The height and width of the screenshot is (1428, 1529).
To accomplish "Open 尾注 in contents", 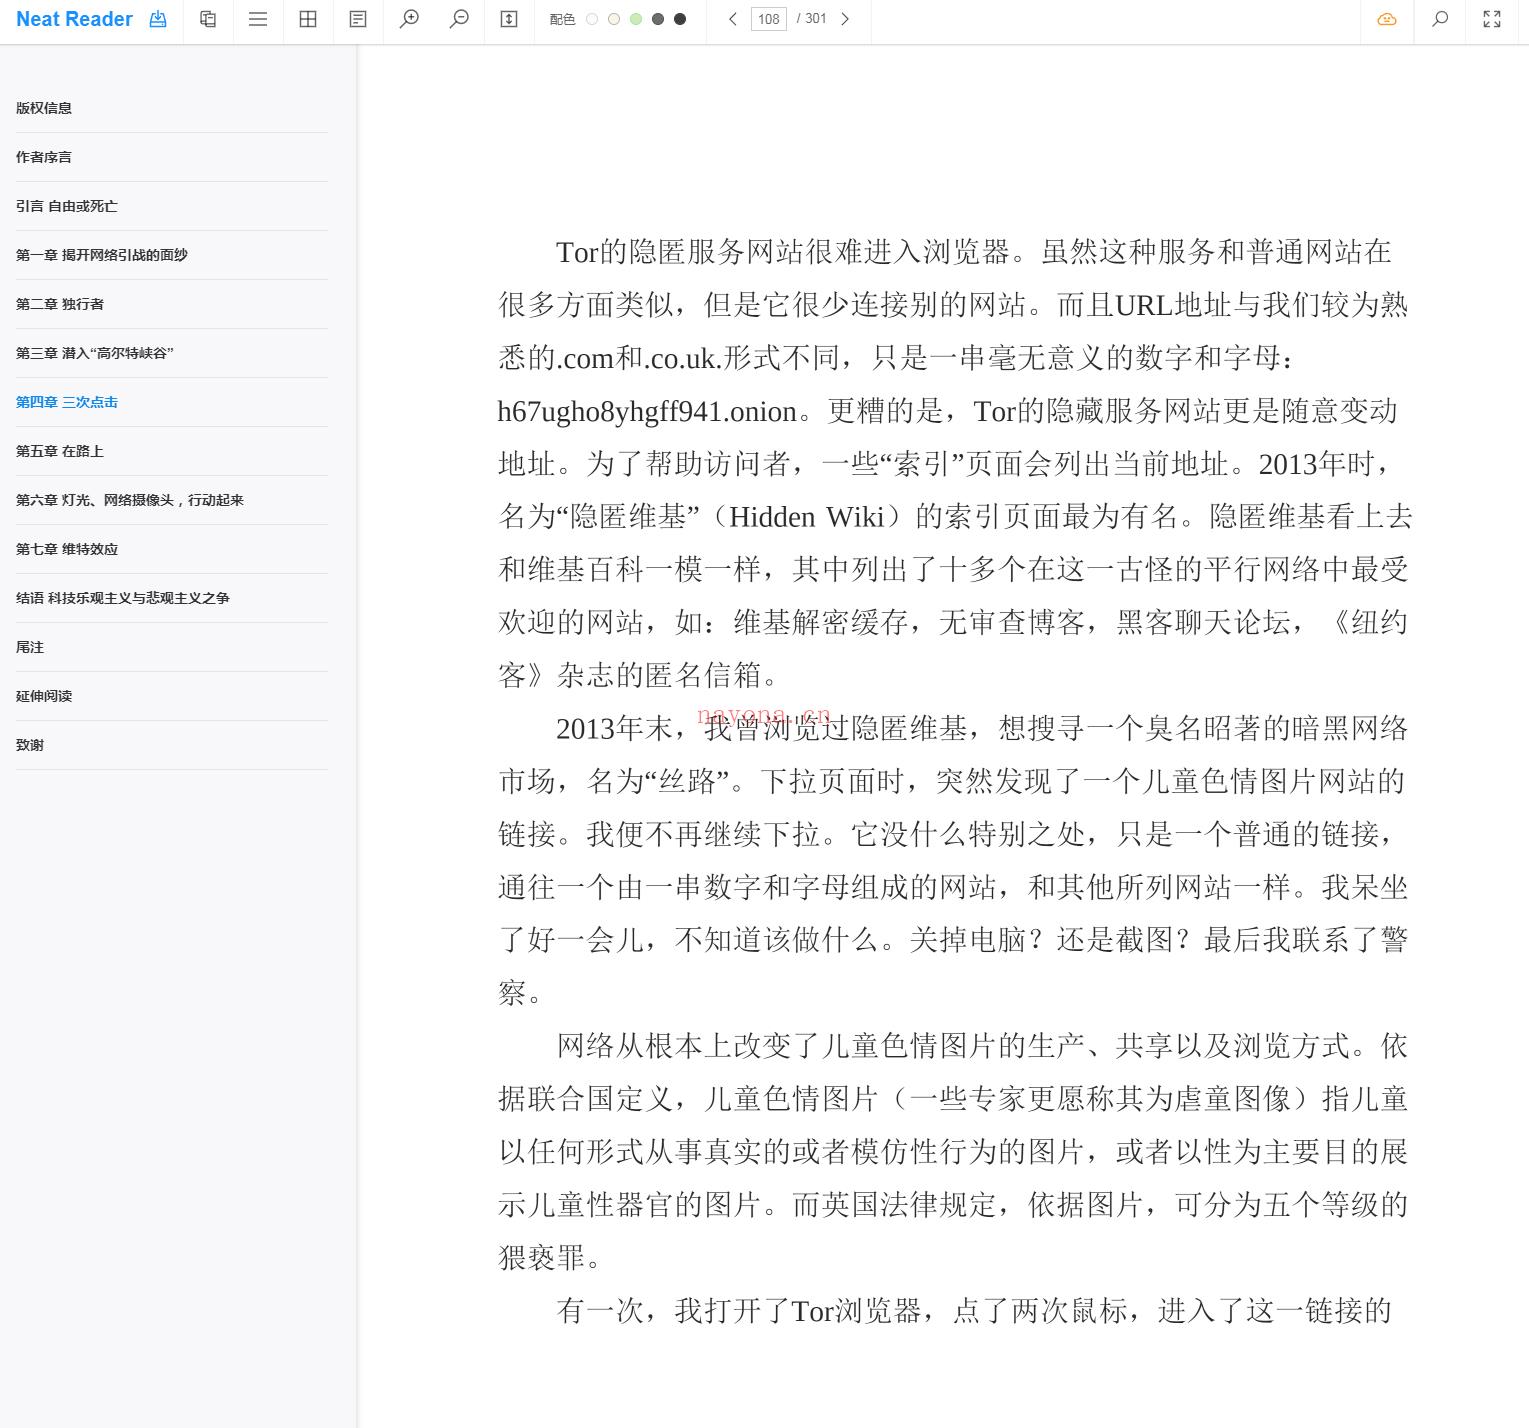I will [30, 647].
